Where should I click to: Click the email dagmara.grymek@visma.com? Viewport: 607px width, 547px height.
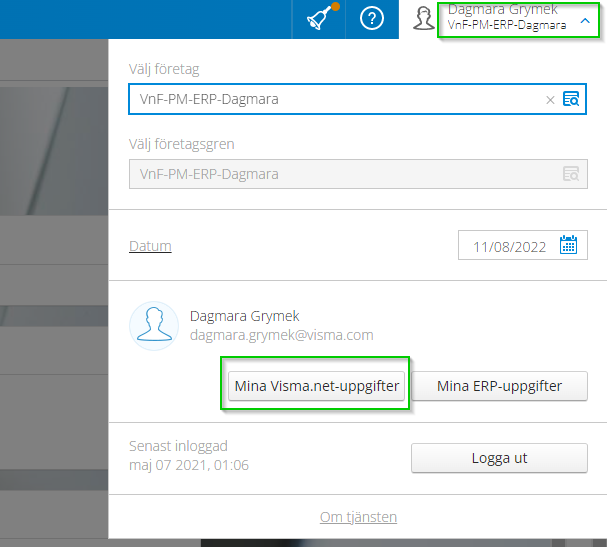coord(281,335)
